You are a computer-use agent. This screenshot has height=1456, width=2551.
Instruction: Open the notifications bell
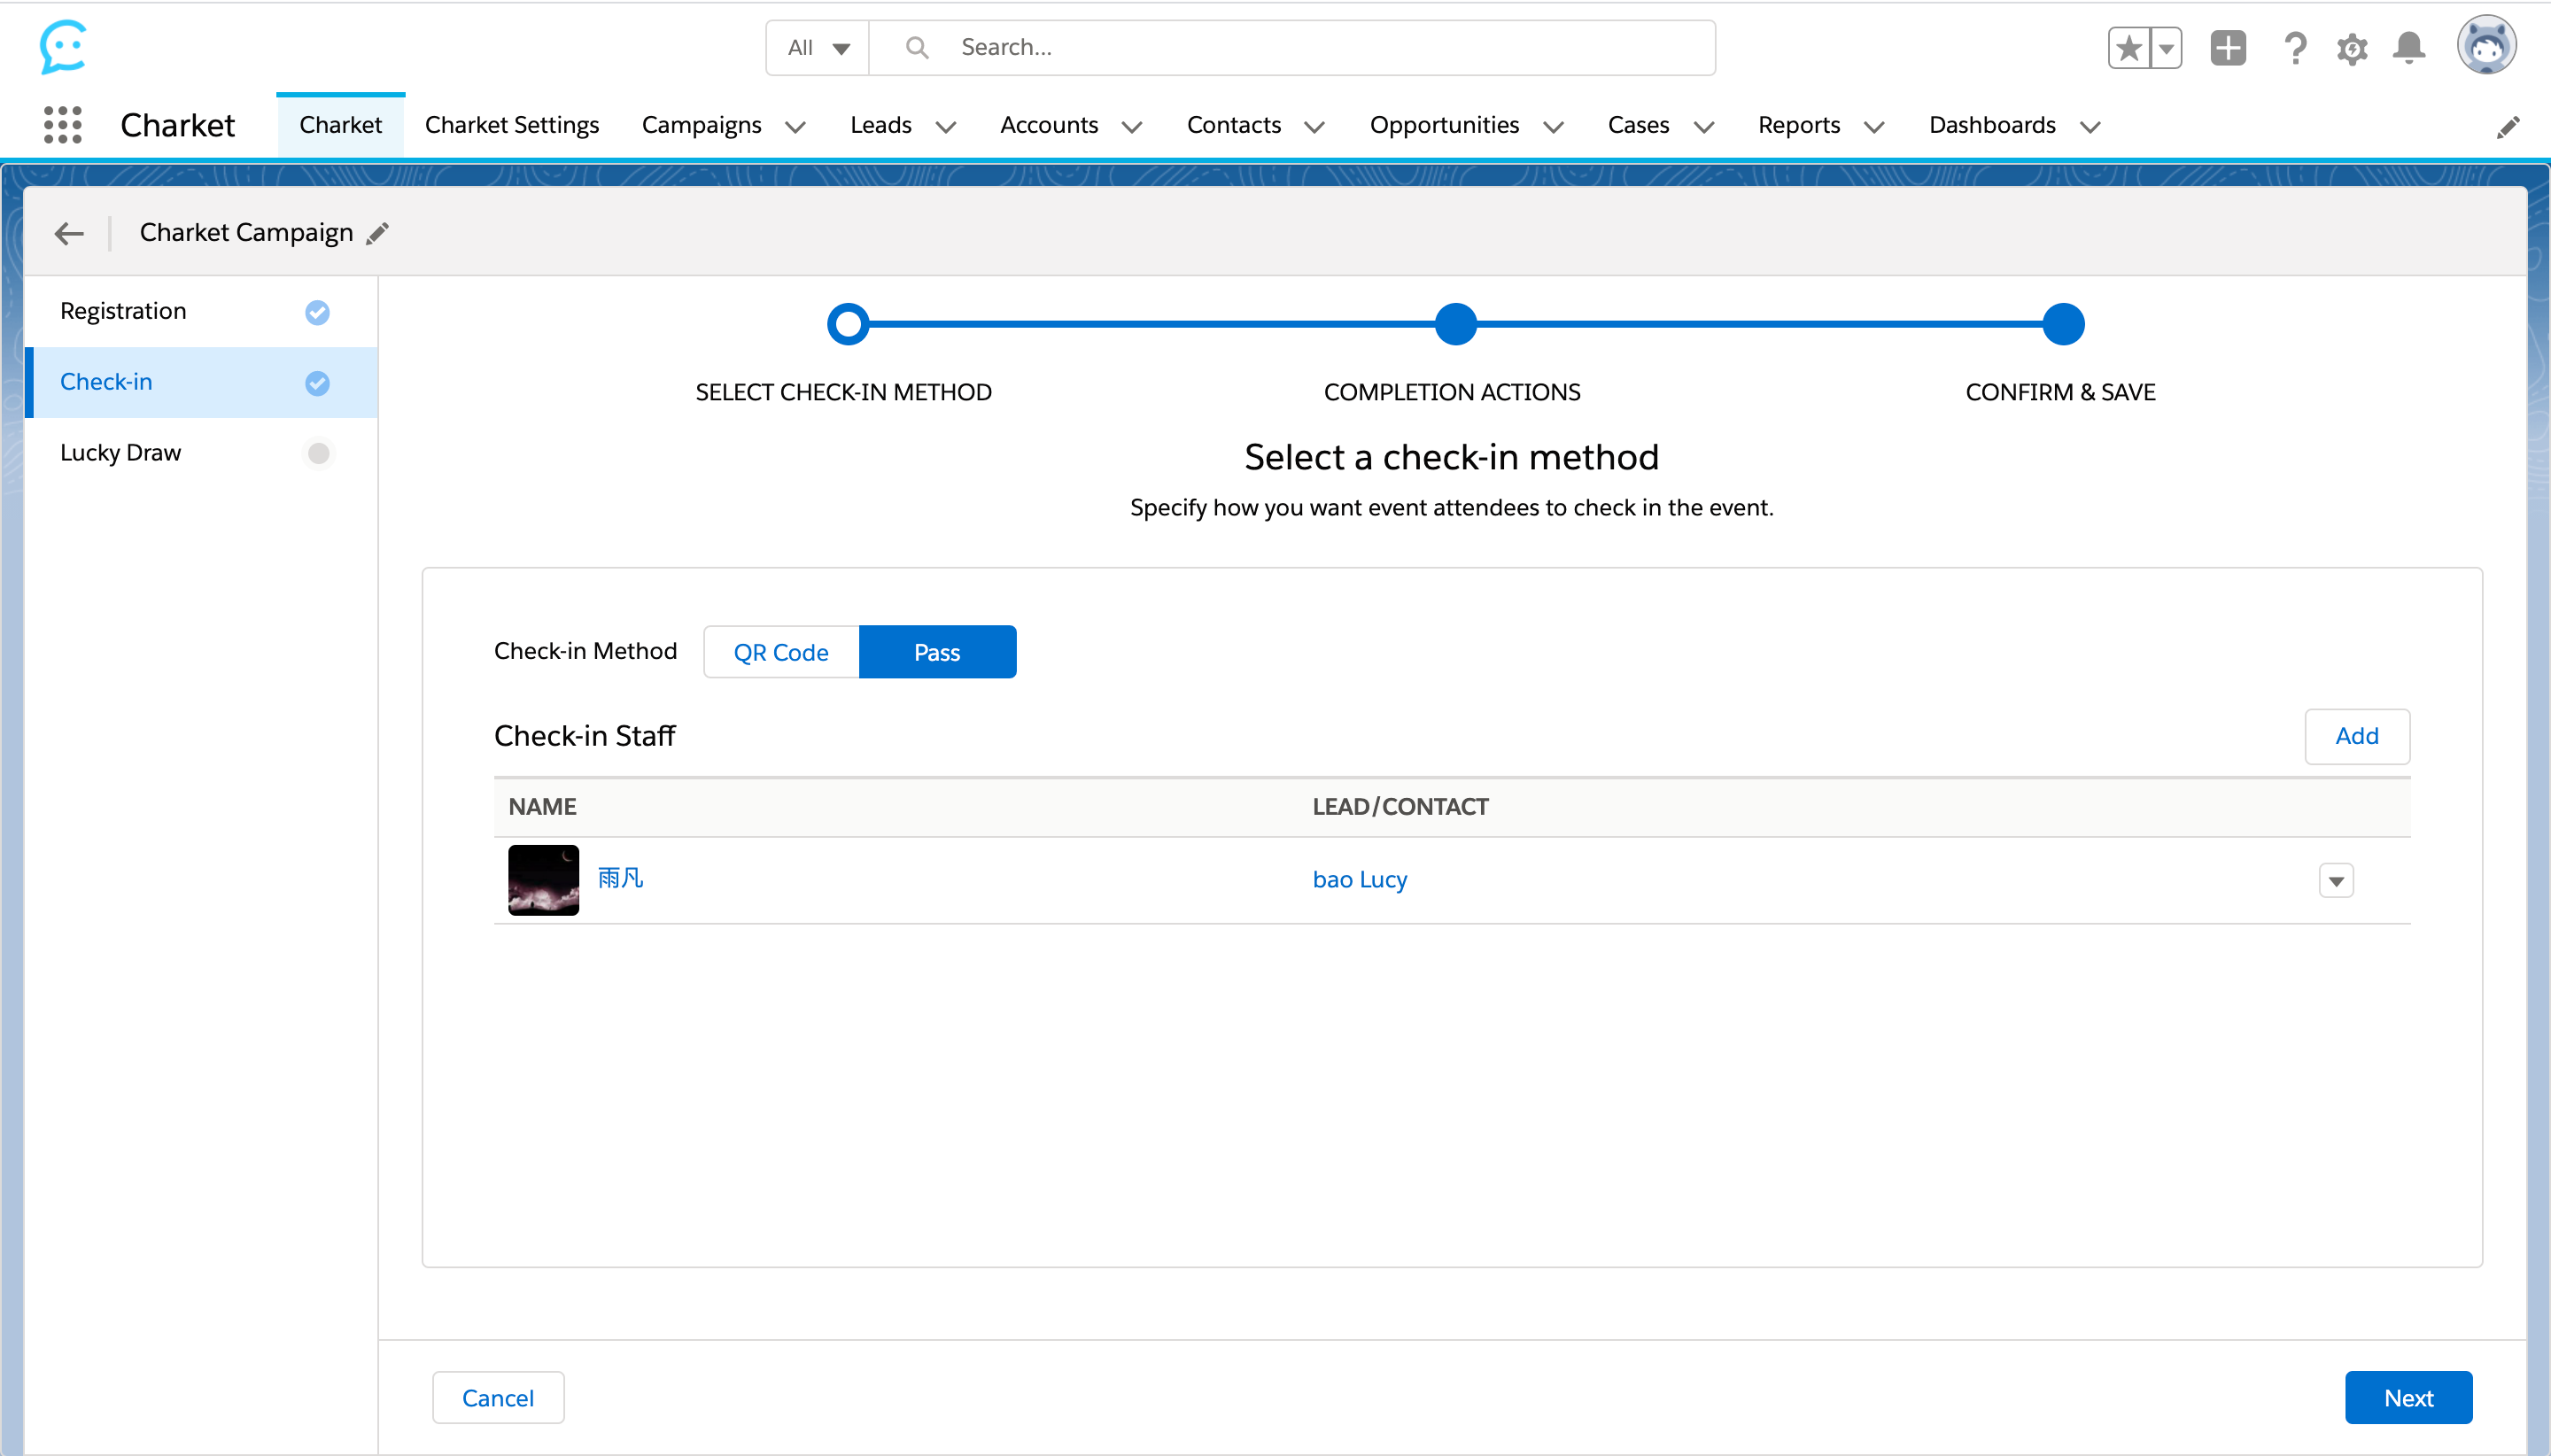click(2409, 48)
